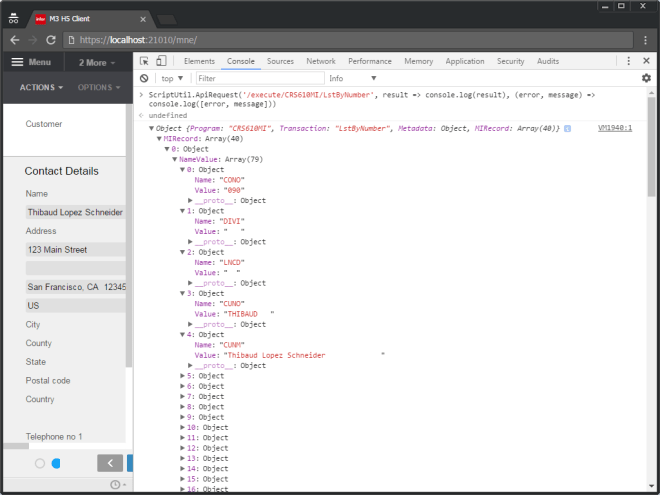Click the inspect element picker icon
Image resolution: width=660 pixels, height=495 pixels.
(x=145, y=61)
